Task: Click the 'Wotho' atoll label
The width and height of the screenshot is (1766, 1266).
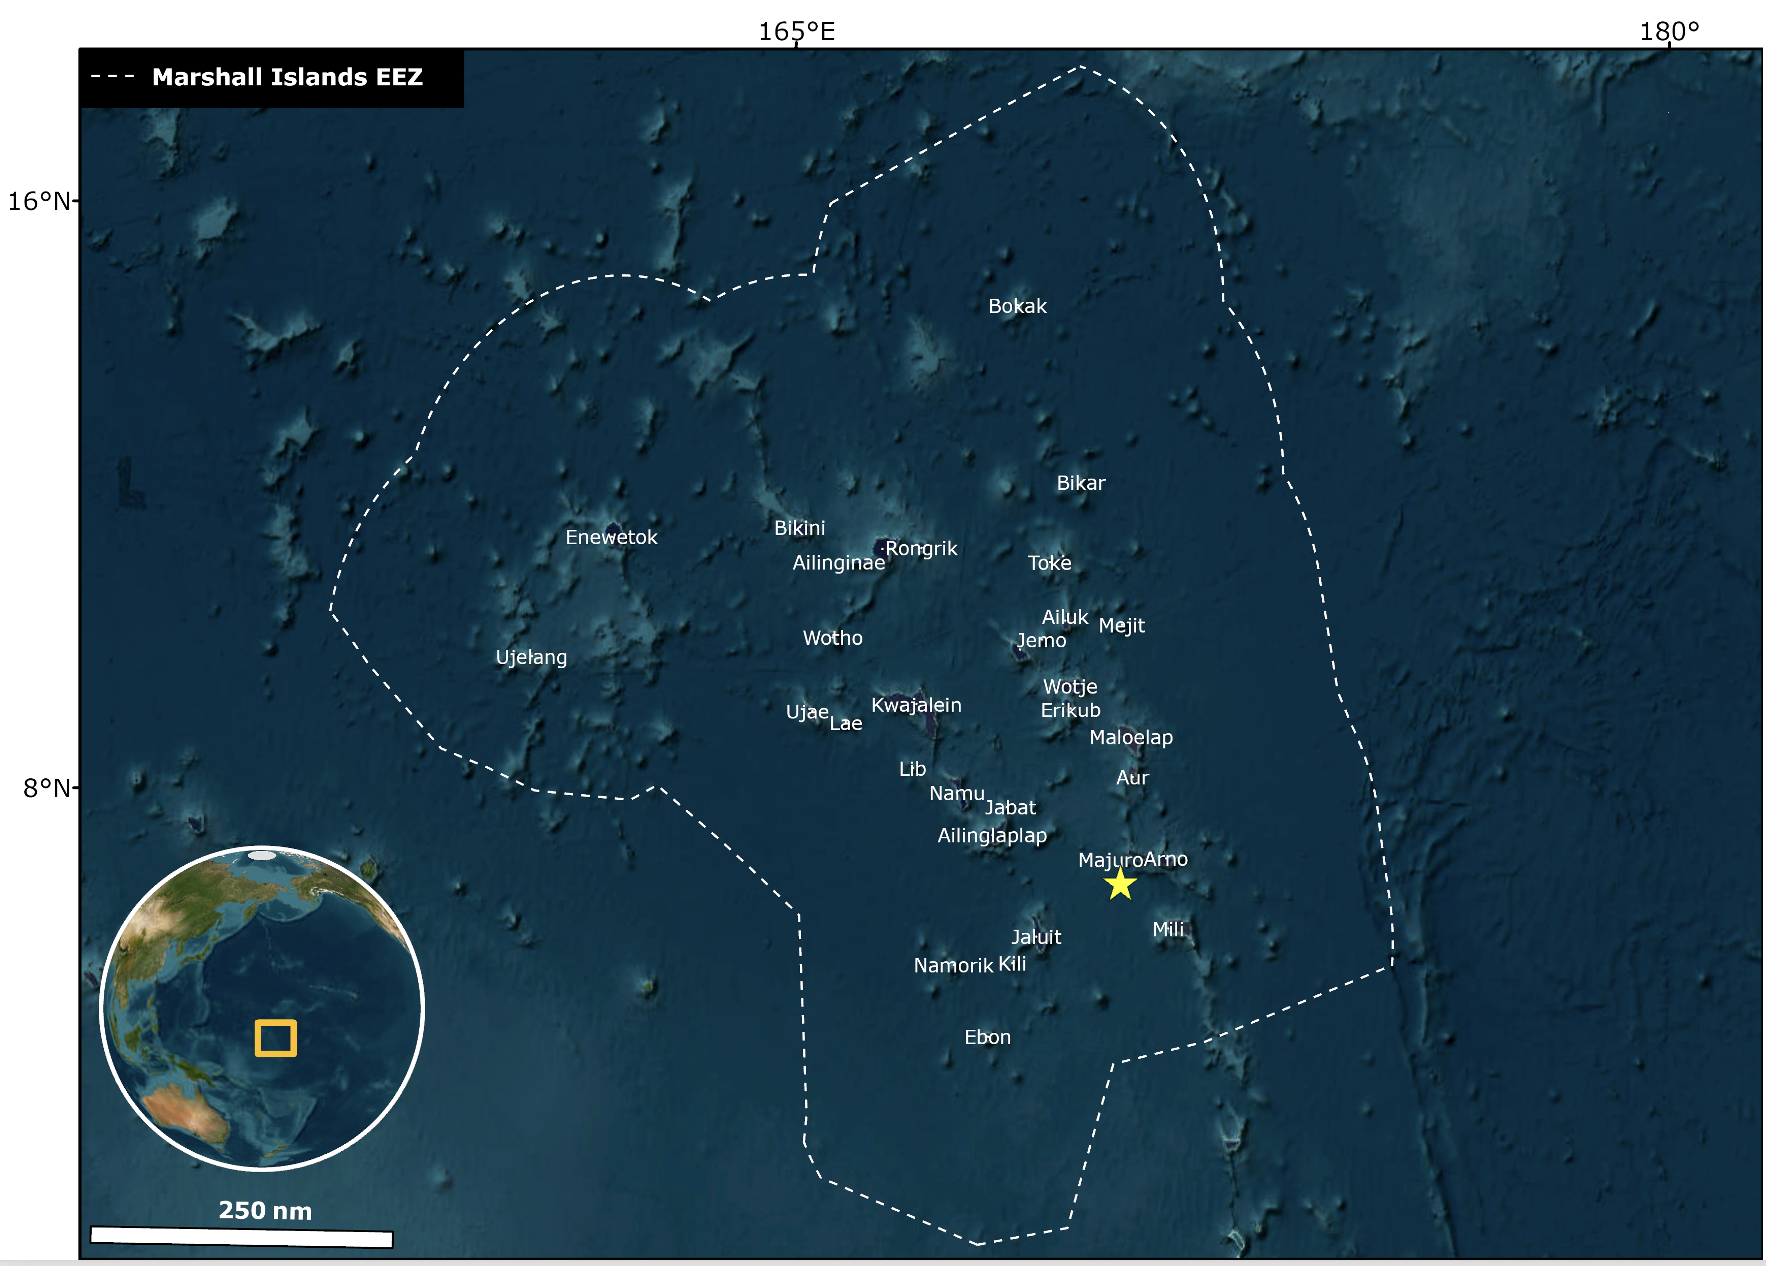Action: tap(832, 638)
